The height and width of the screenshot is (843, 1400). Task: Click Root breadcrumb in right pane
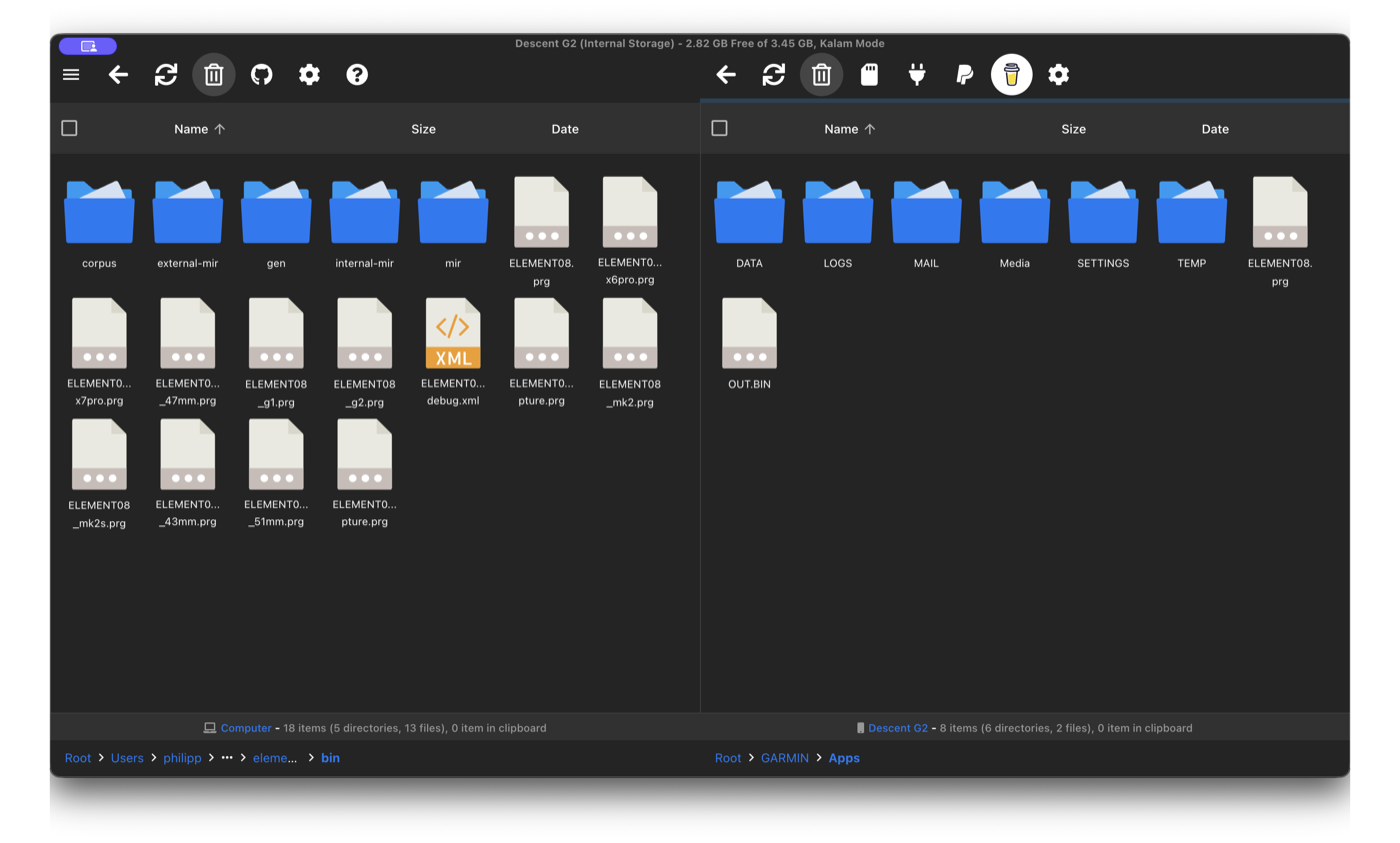pos(728,758)
